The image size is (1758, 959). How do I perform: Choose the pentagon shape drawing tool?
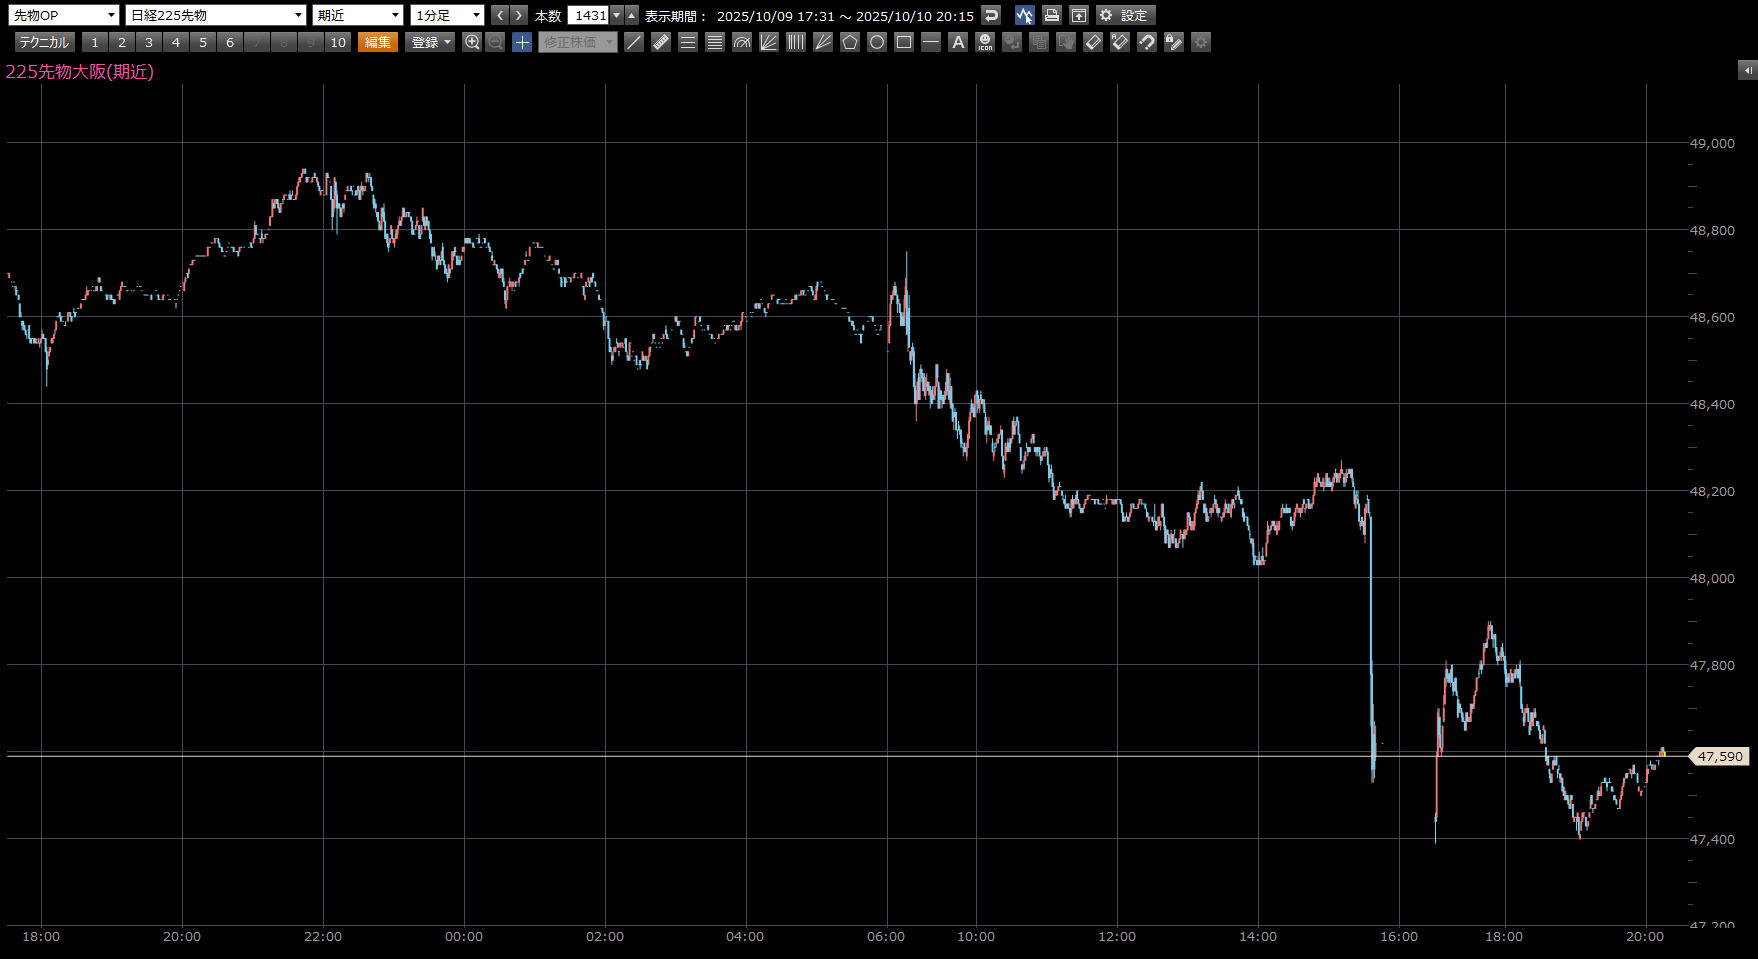(850, 42)
